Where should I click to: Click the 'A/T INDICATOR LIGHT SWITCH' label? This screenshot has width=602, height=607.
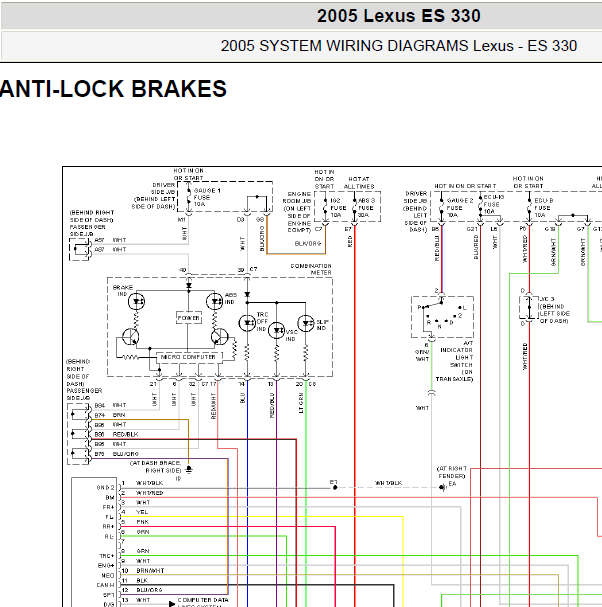pos(455,361)
